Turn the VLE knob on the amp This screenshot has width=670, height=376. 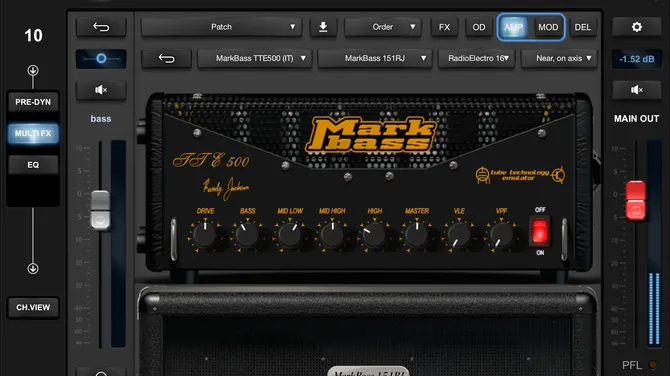(459, 235)
